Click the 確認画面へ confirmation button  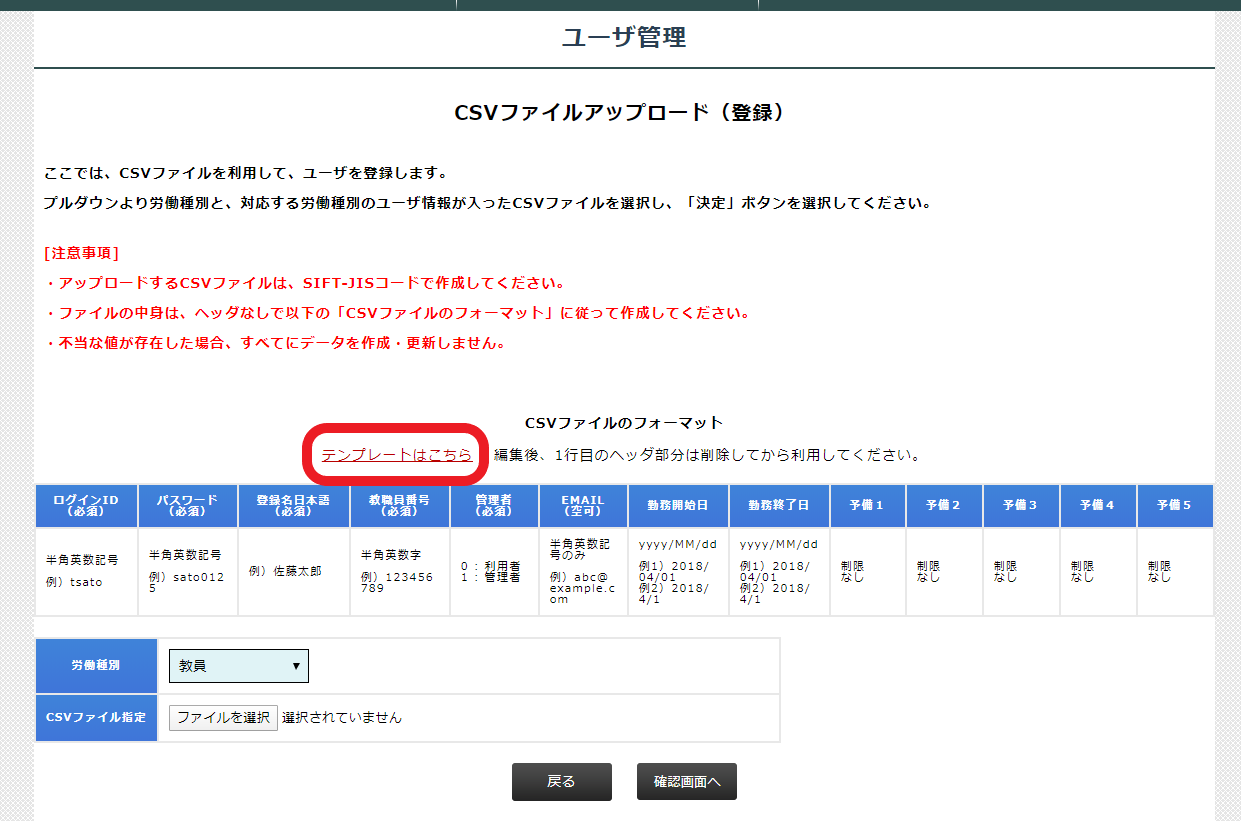686,782
